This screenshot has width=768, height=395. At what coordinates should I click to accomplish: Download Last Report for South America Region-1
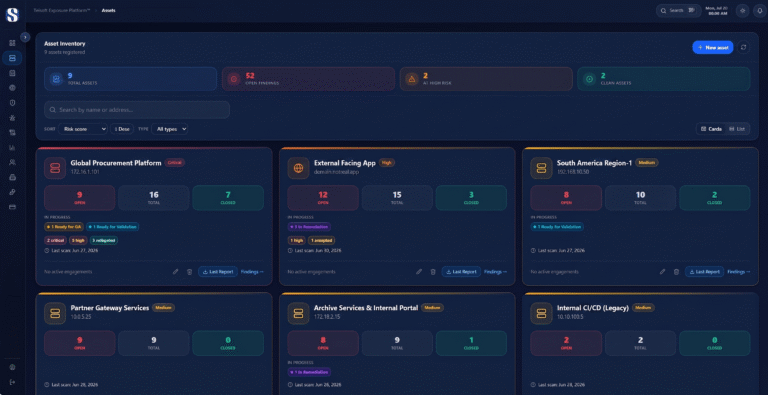pos(704,272)
